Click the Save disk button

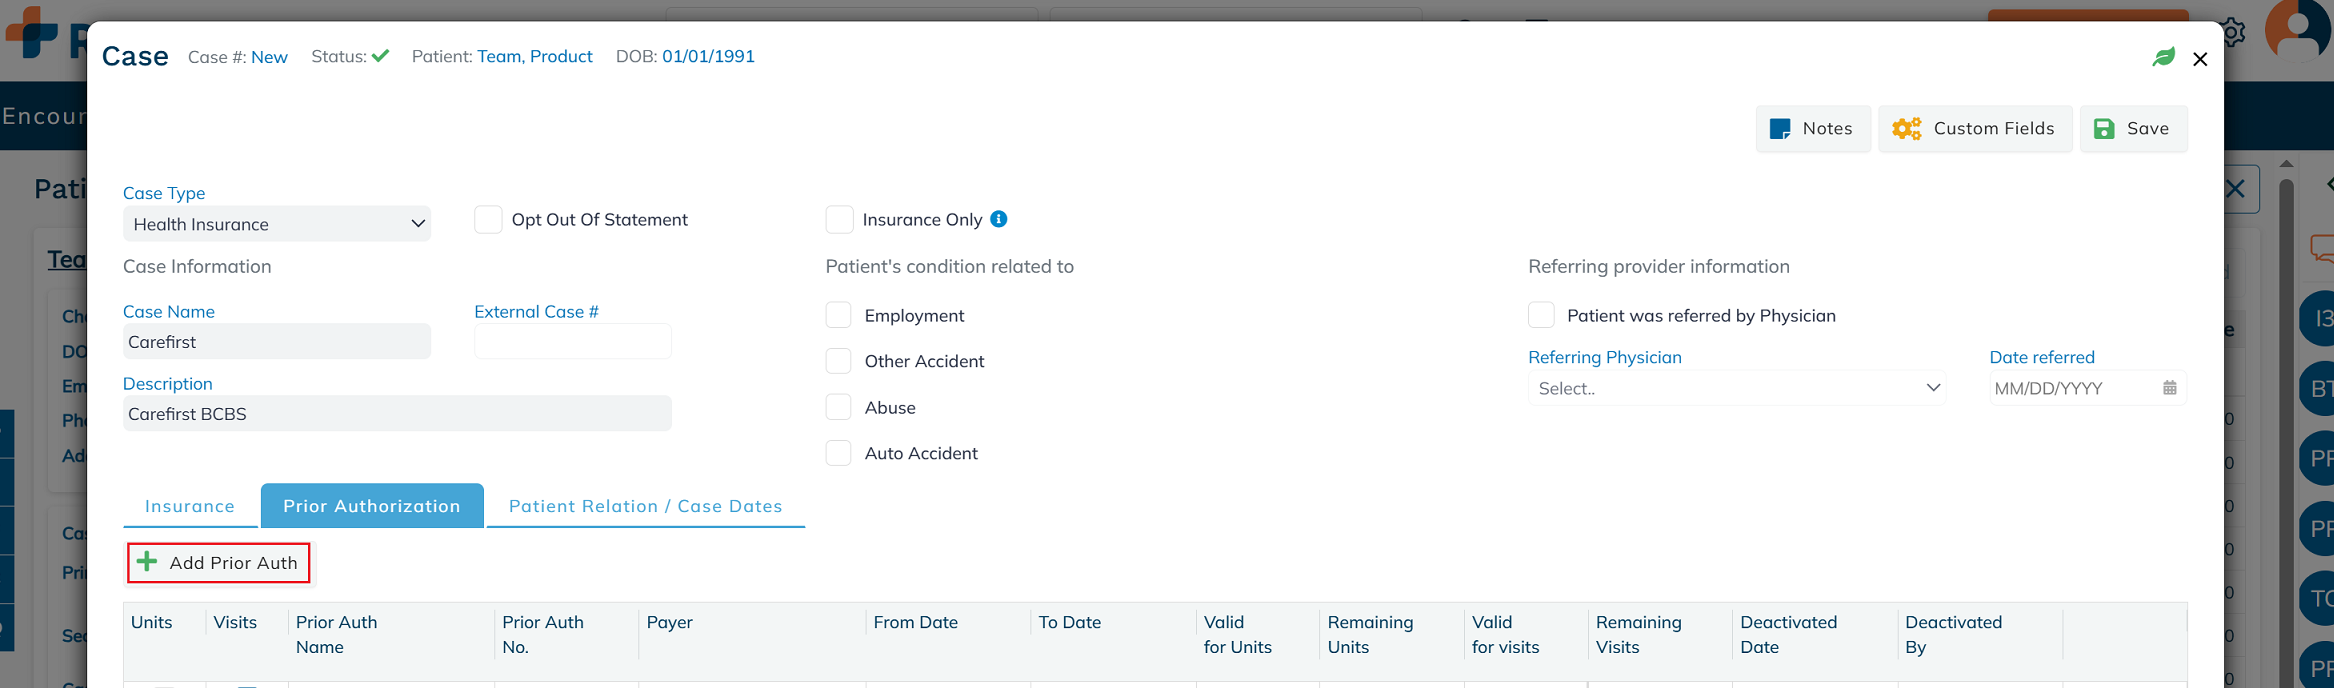[x=2133, y=128]
